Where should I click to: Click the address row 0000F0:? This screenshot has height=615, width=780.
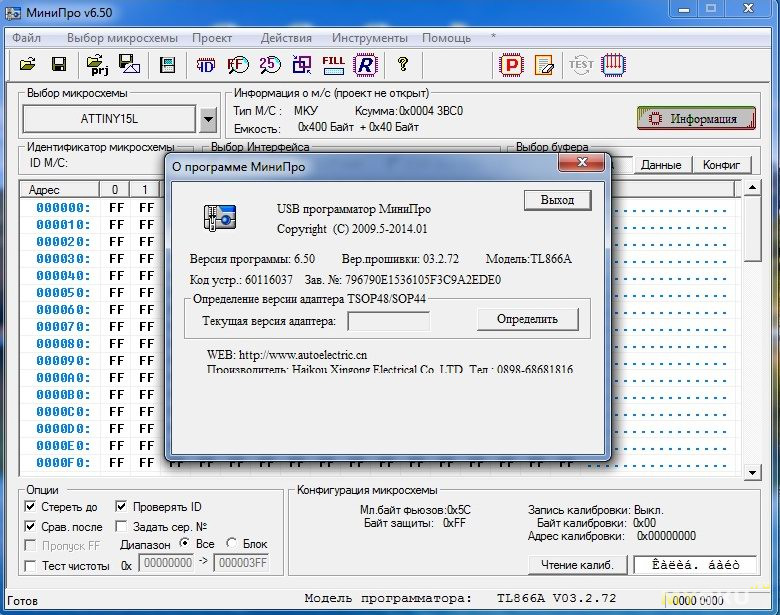[63, 462]
